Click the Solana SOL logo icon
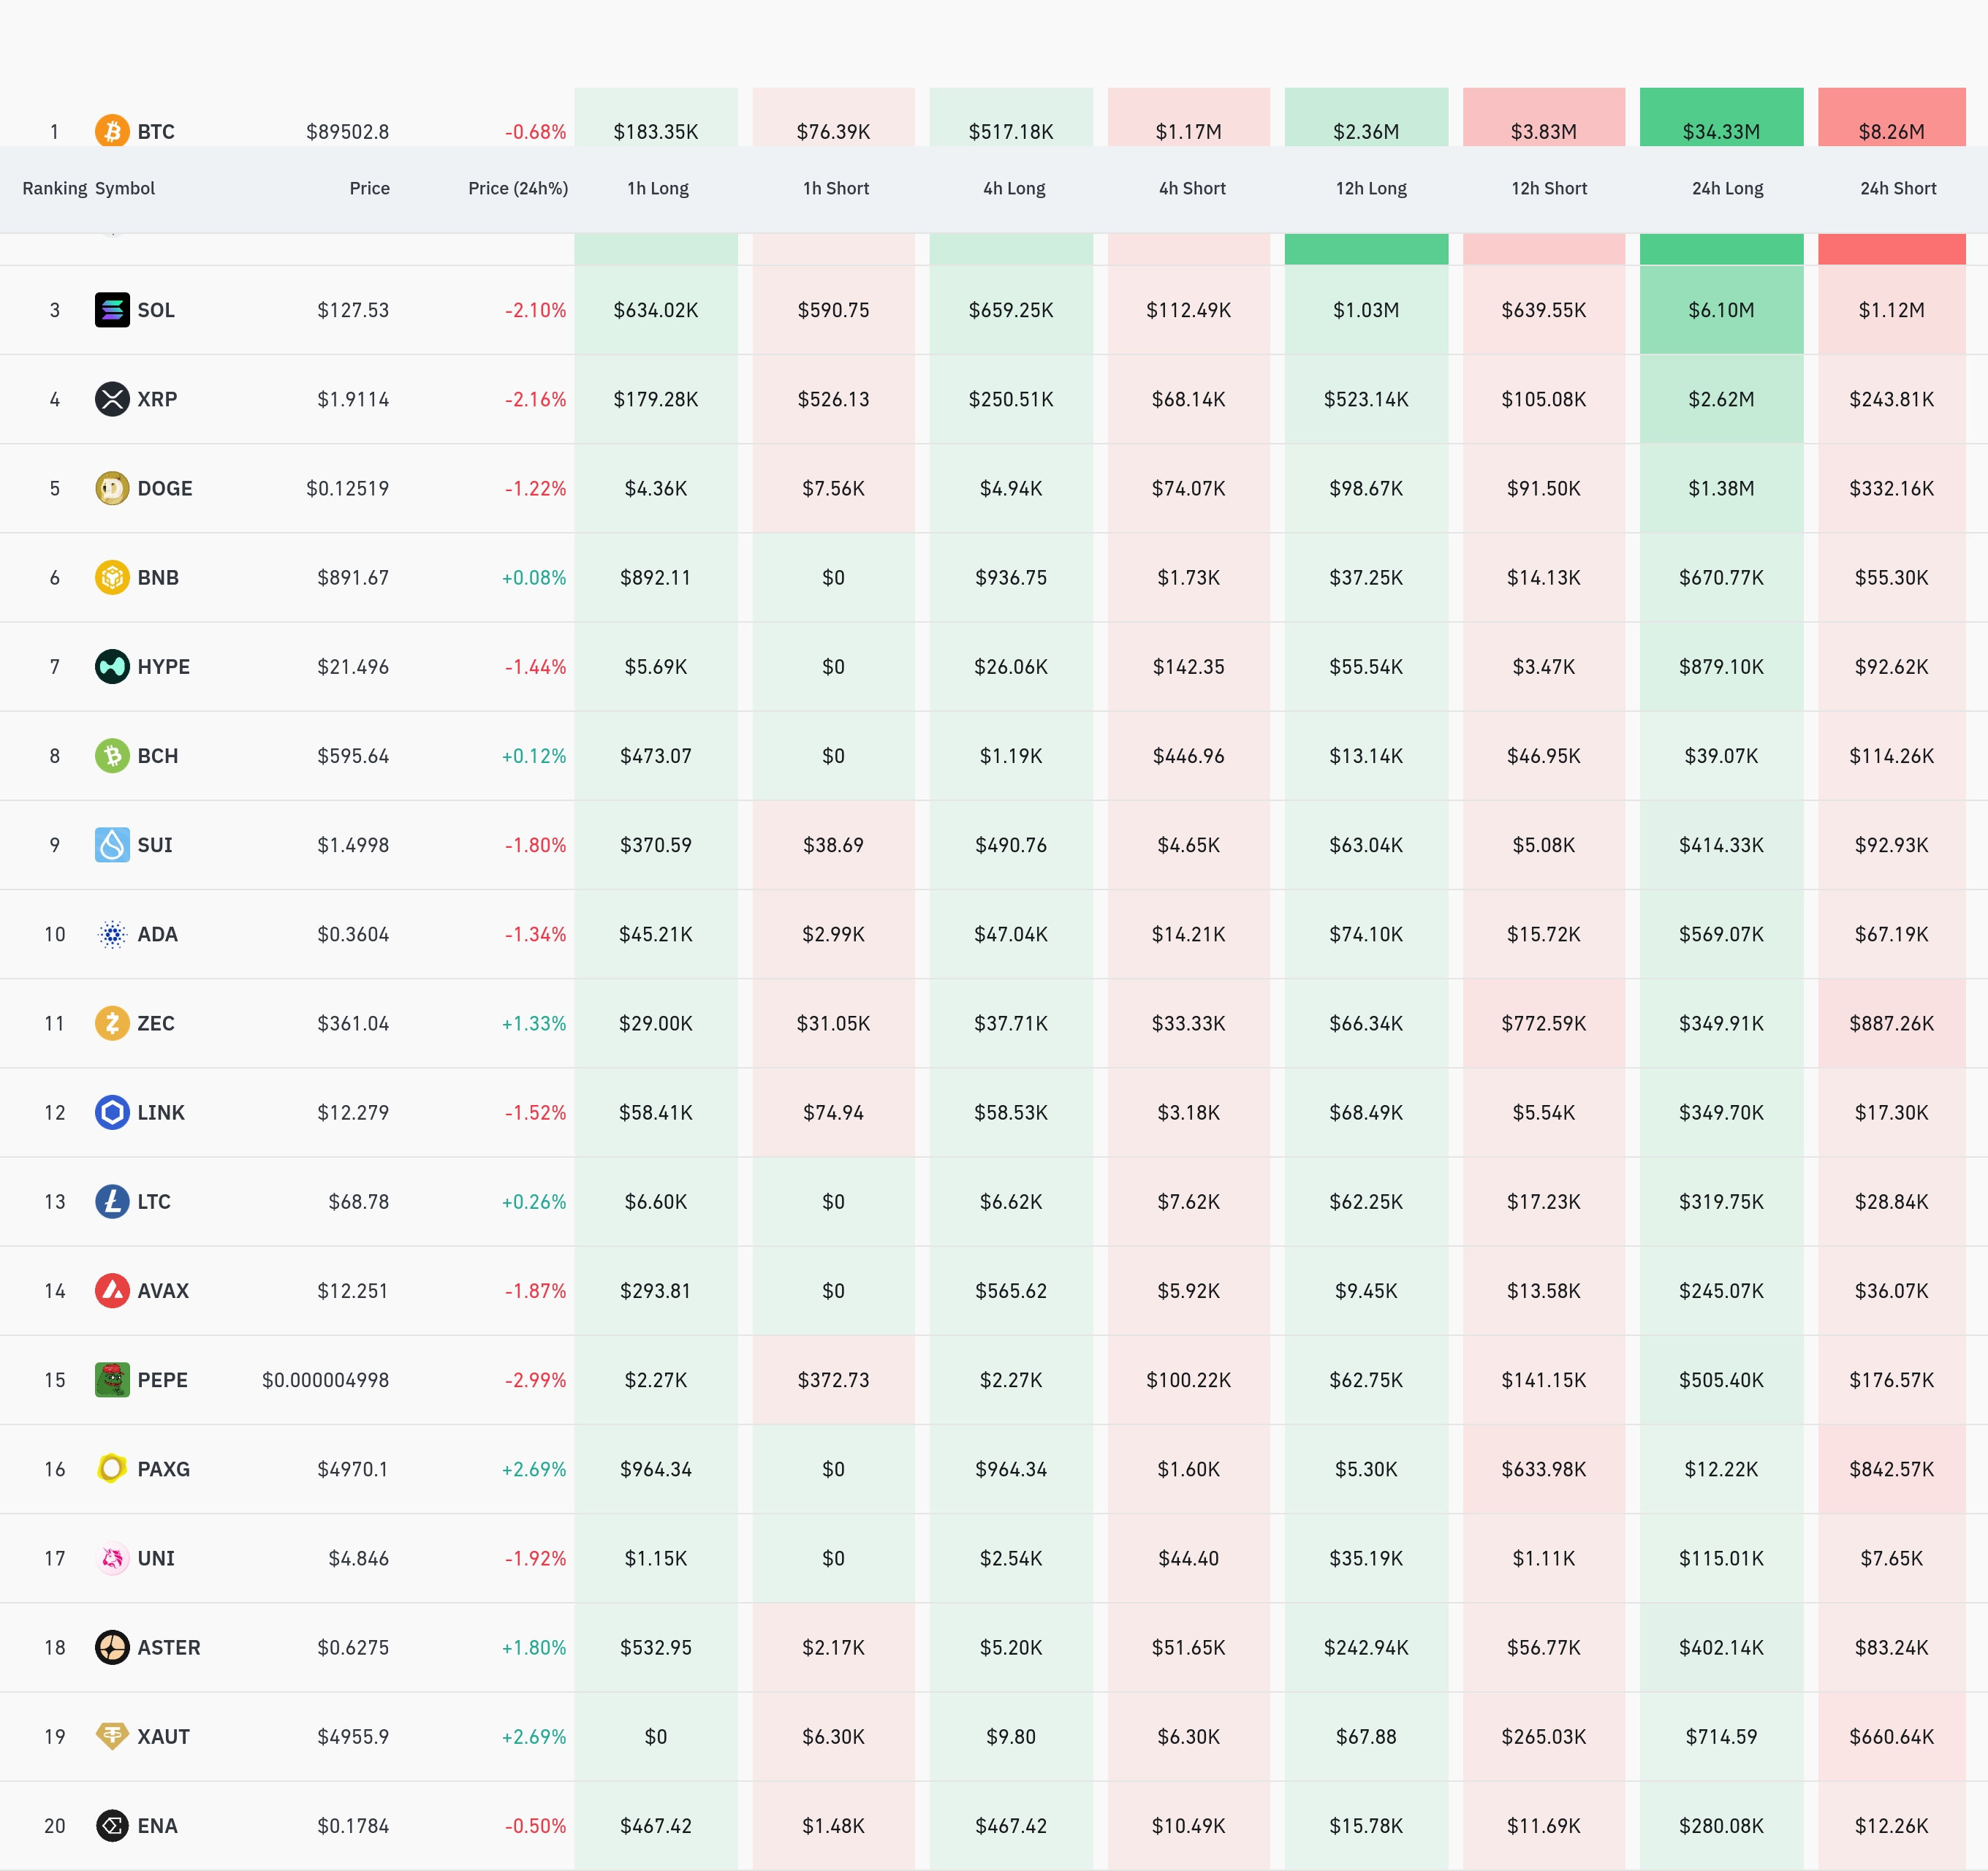Viewport: 1988px width, 1871px height. pos(112,310)
